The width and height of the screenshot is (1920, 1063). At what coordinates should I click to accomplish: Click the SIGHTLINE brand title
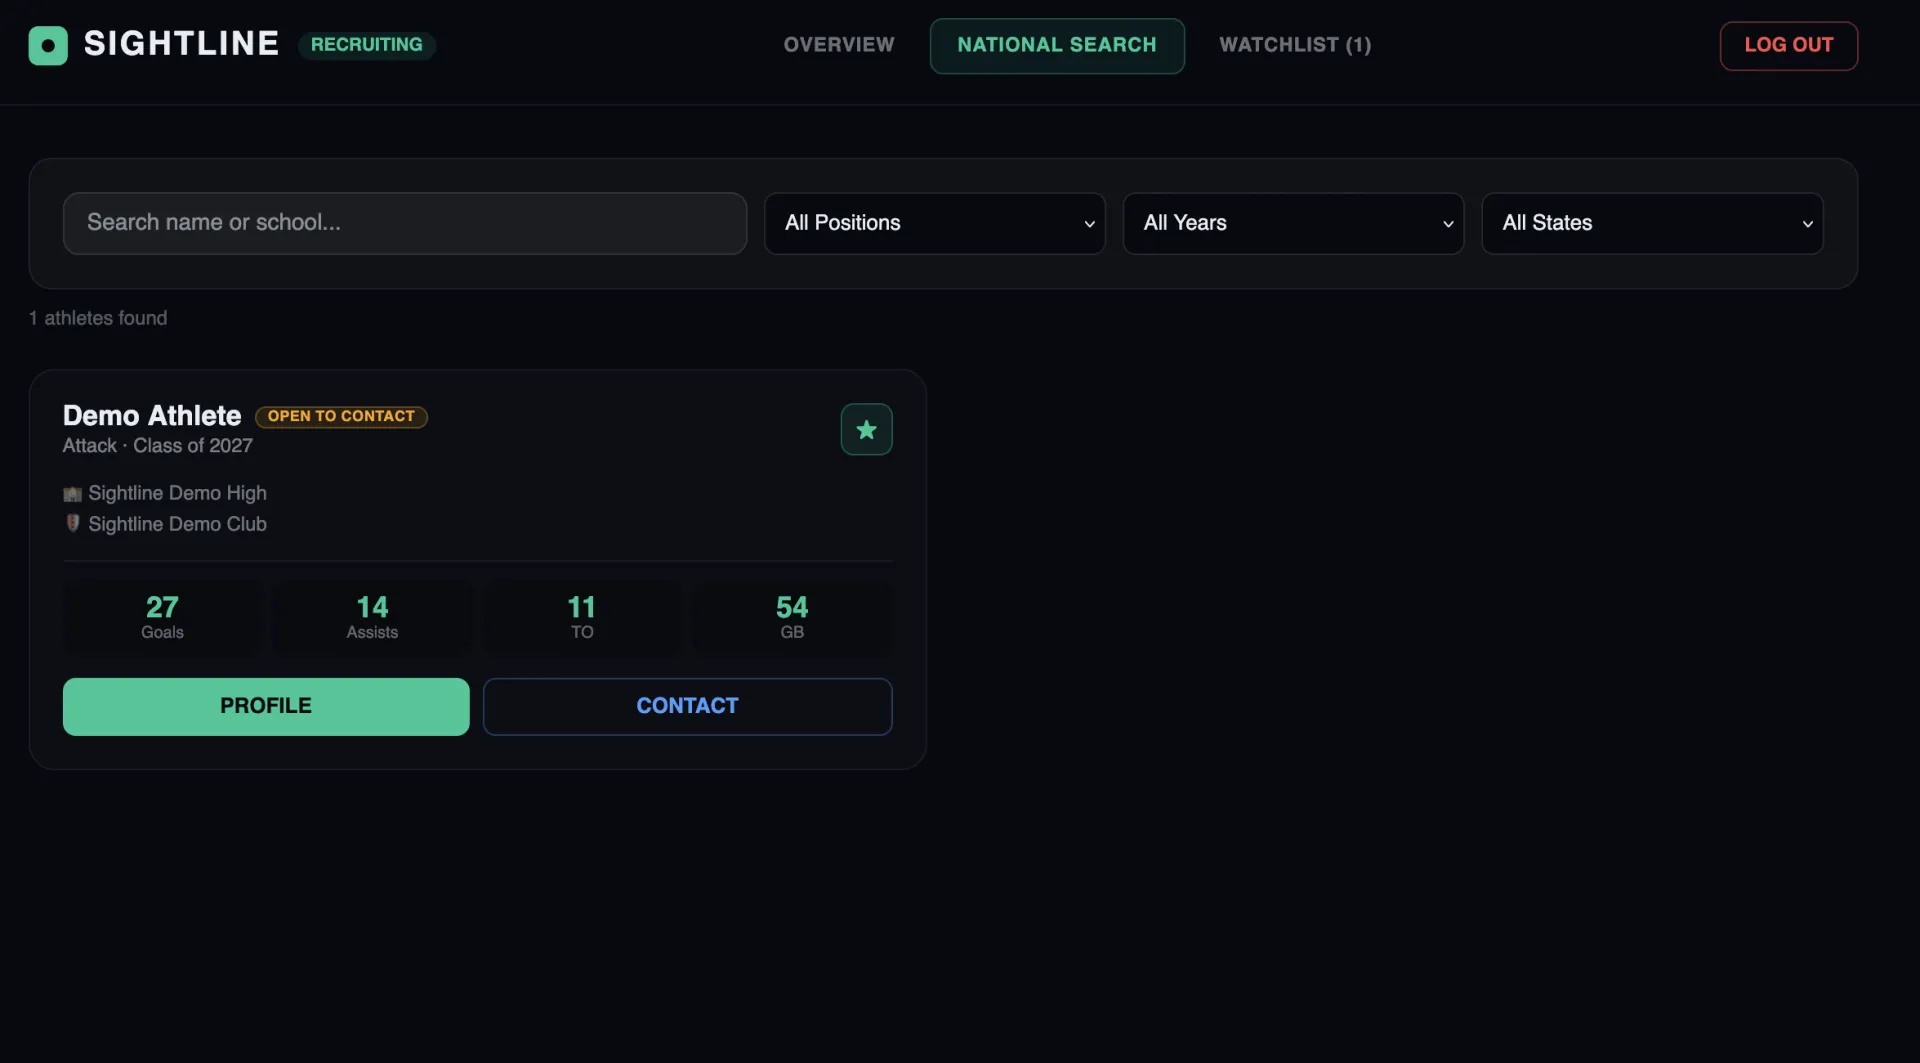click(x=181, y=43)
